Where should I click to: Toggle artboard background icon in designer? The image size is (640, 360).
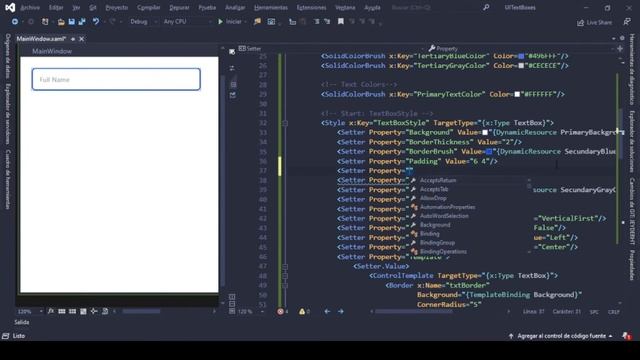pos(83,311)
